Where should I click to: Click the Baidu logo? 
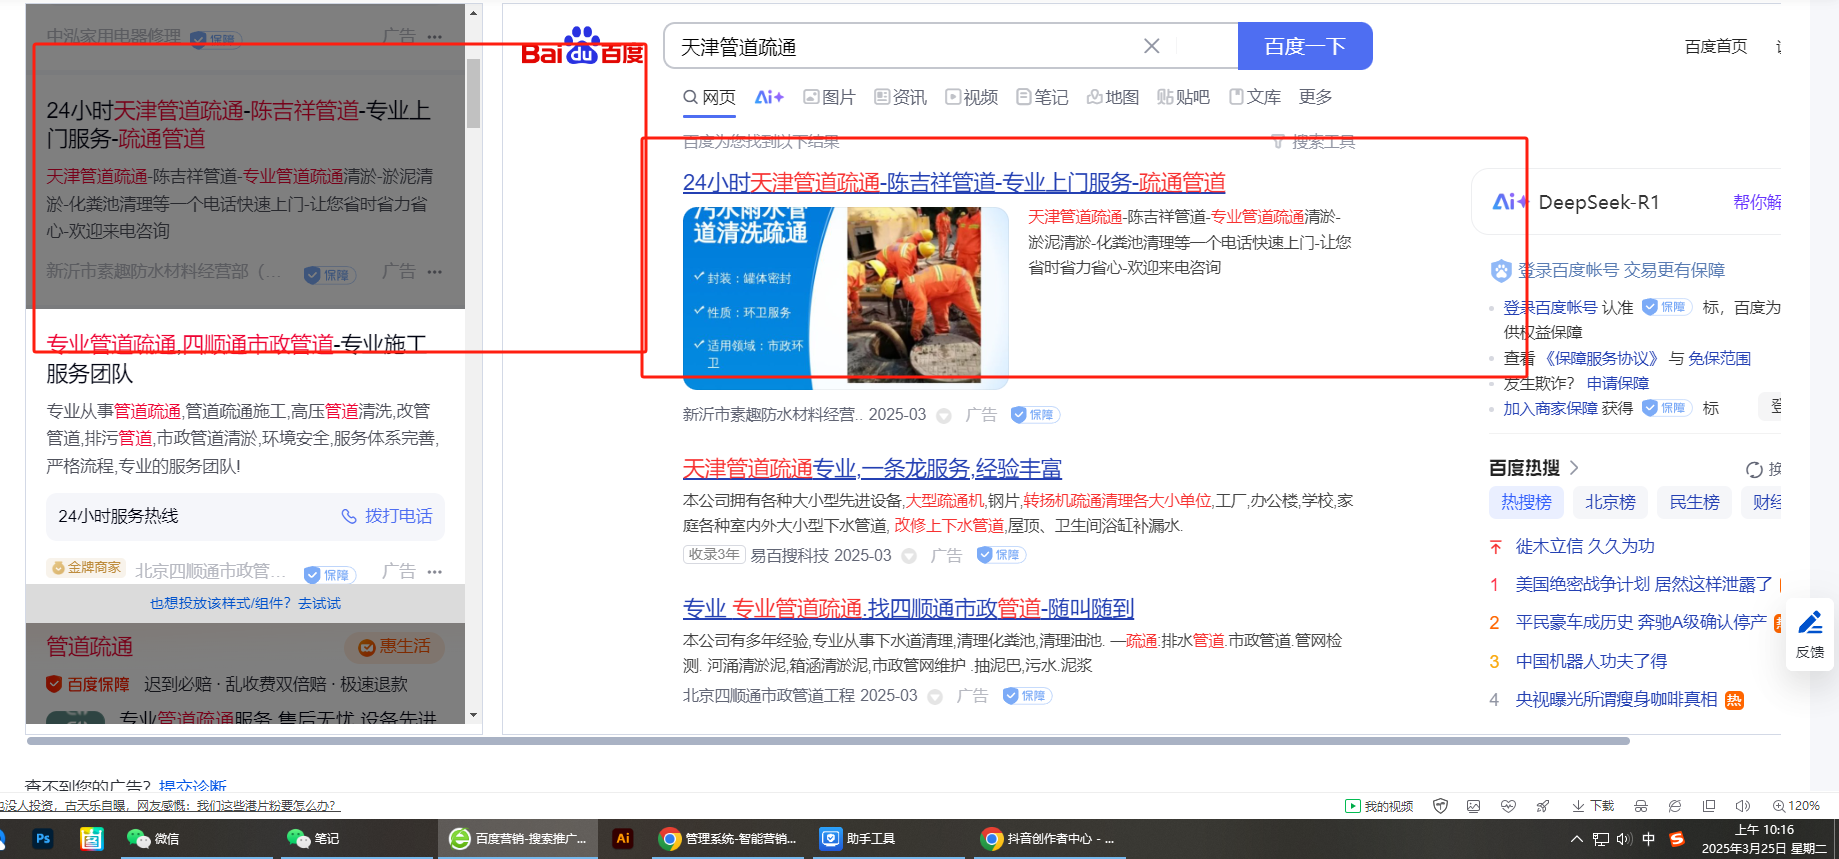click(583, 47)
